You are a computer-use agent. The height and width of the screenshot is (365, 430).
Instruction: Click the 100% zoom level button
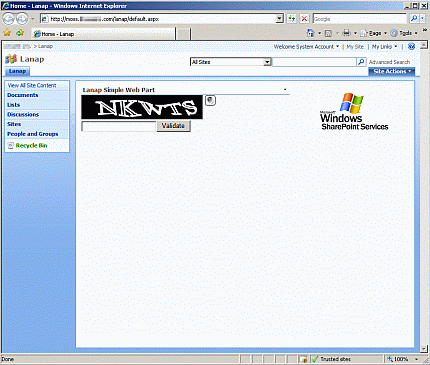(x=398, y=359)
